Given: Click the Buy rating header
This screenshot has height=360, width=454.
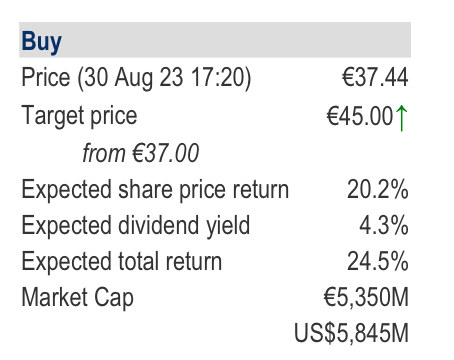Looking at the screenshot, I should click(x=42, y=42).
